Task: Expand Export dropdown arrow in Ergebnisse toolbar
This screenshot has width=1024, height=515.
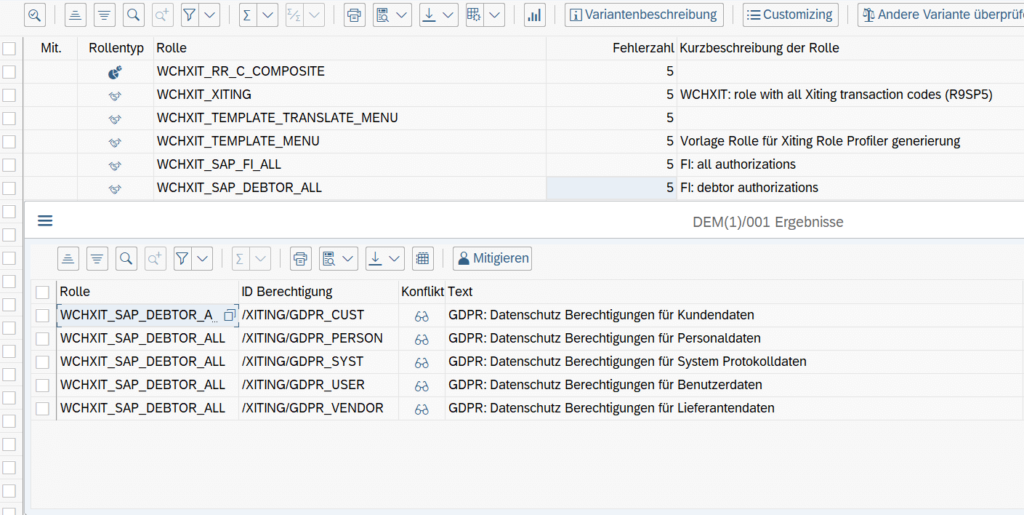Action: pyautogui.click(x=394, y=258)
